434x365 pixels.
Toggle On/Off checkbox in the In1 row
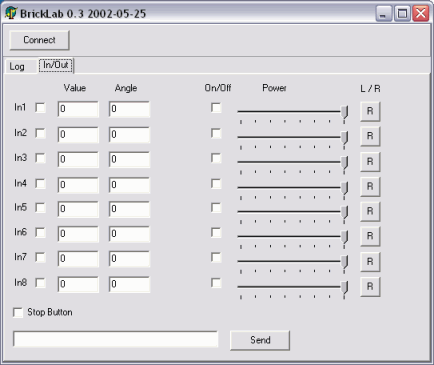tap(216, 108)
